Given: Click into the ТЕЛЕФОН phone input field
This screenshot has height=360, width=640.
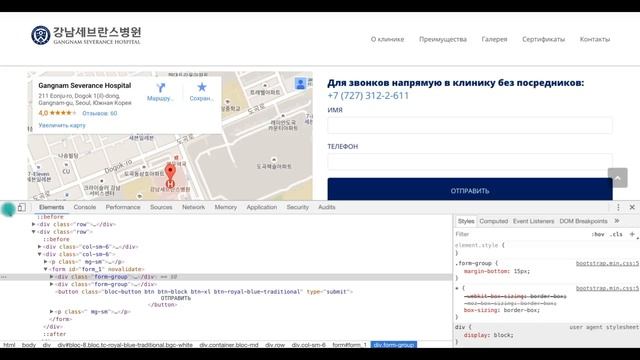Looking at the screenshot, I should point(470,162).
